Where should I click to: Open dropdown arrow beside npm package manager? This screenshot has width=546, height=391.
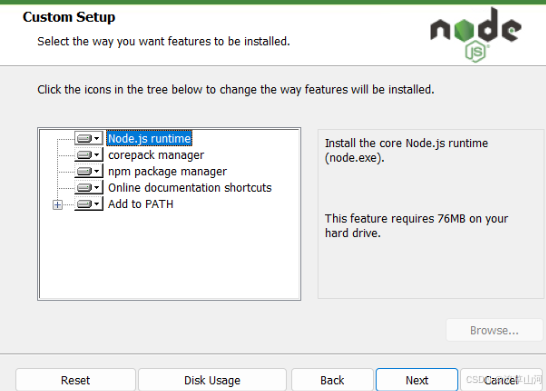tap(97, 171)
